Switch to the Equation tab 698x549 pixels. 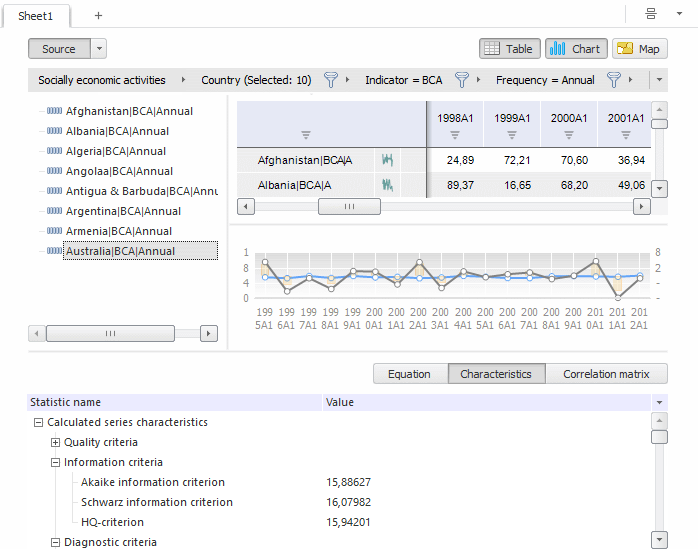click(x=409, y=374)
